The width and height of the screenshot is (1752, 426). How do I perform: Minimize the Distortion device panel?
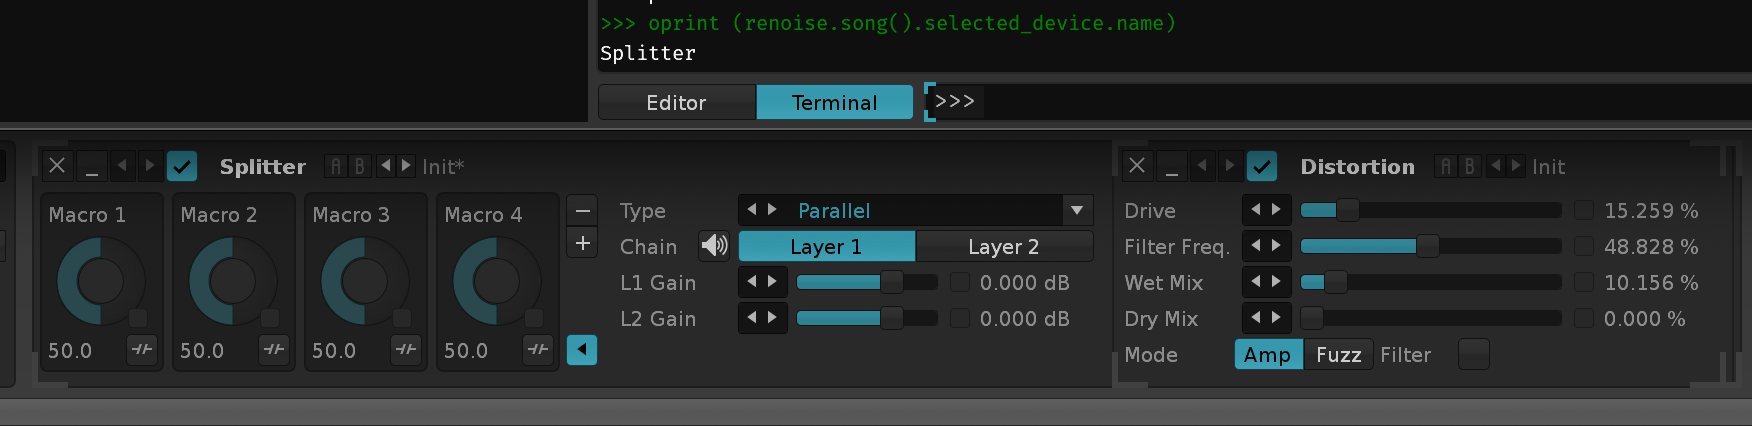coord(1172,166)
